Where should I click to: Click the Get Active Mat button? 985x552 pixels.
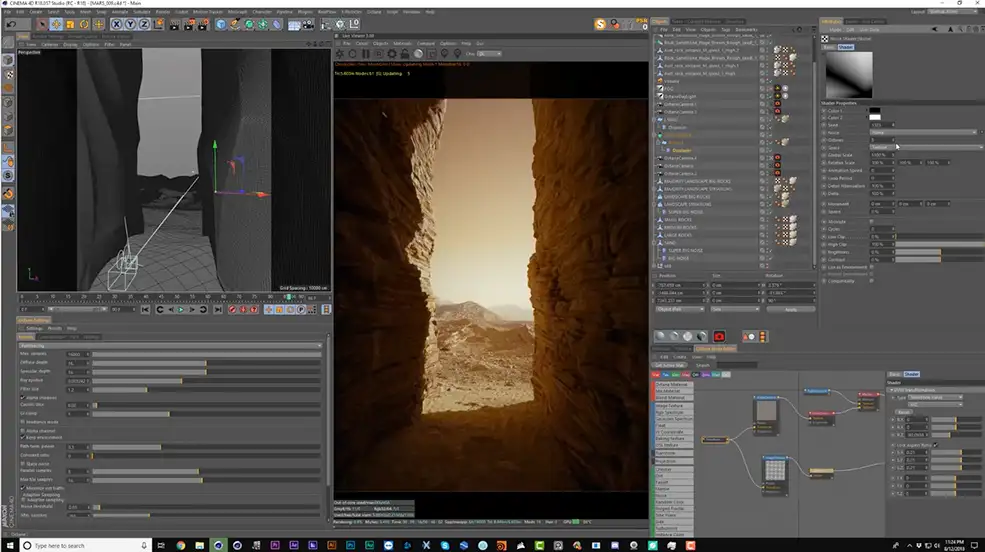670,365
